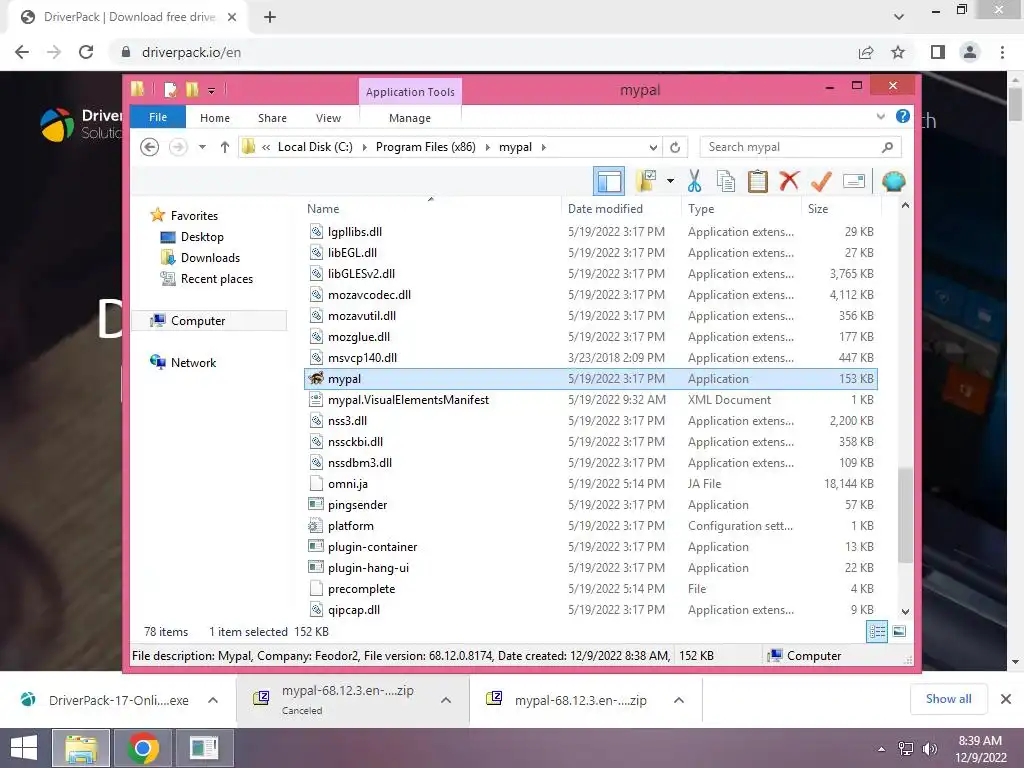
Task: Open the Home ribbon tab
Action: [x=215, y=118]
